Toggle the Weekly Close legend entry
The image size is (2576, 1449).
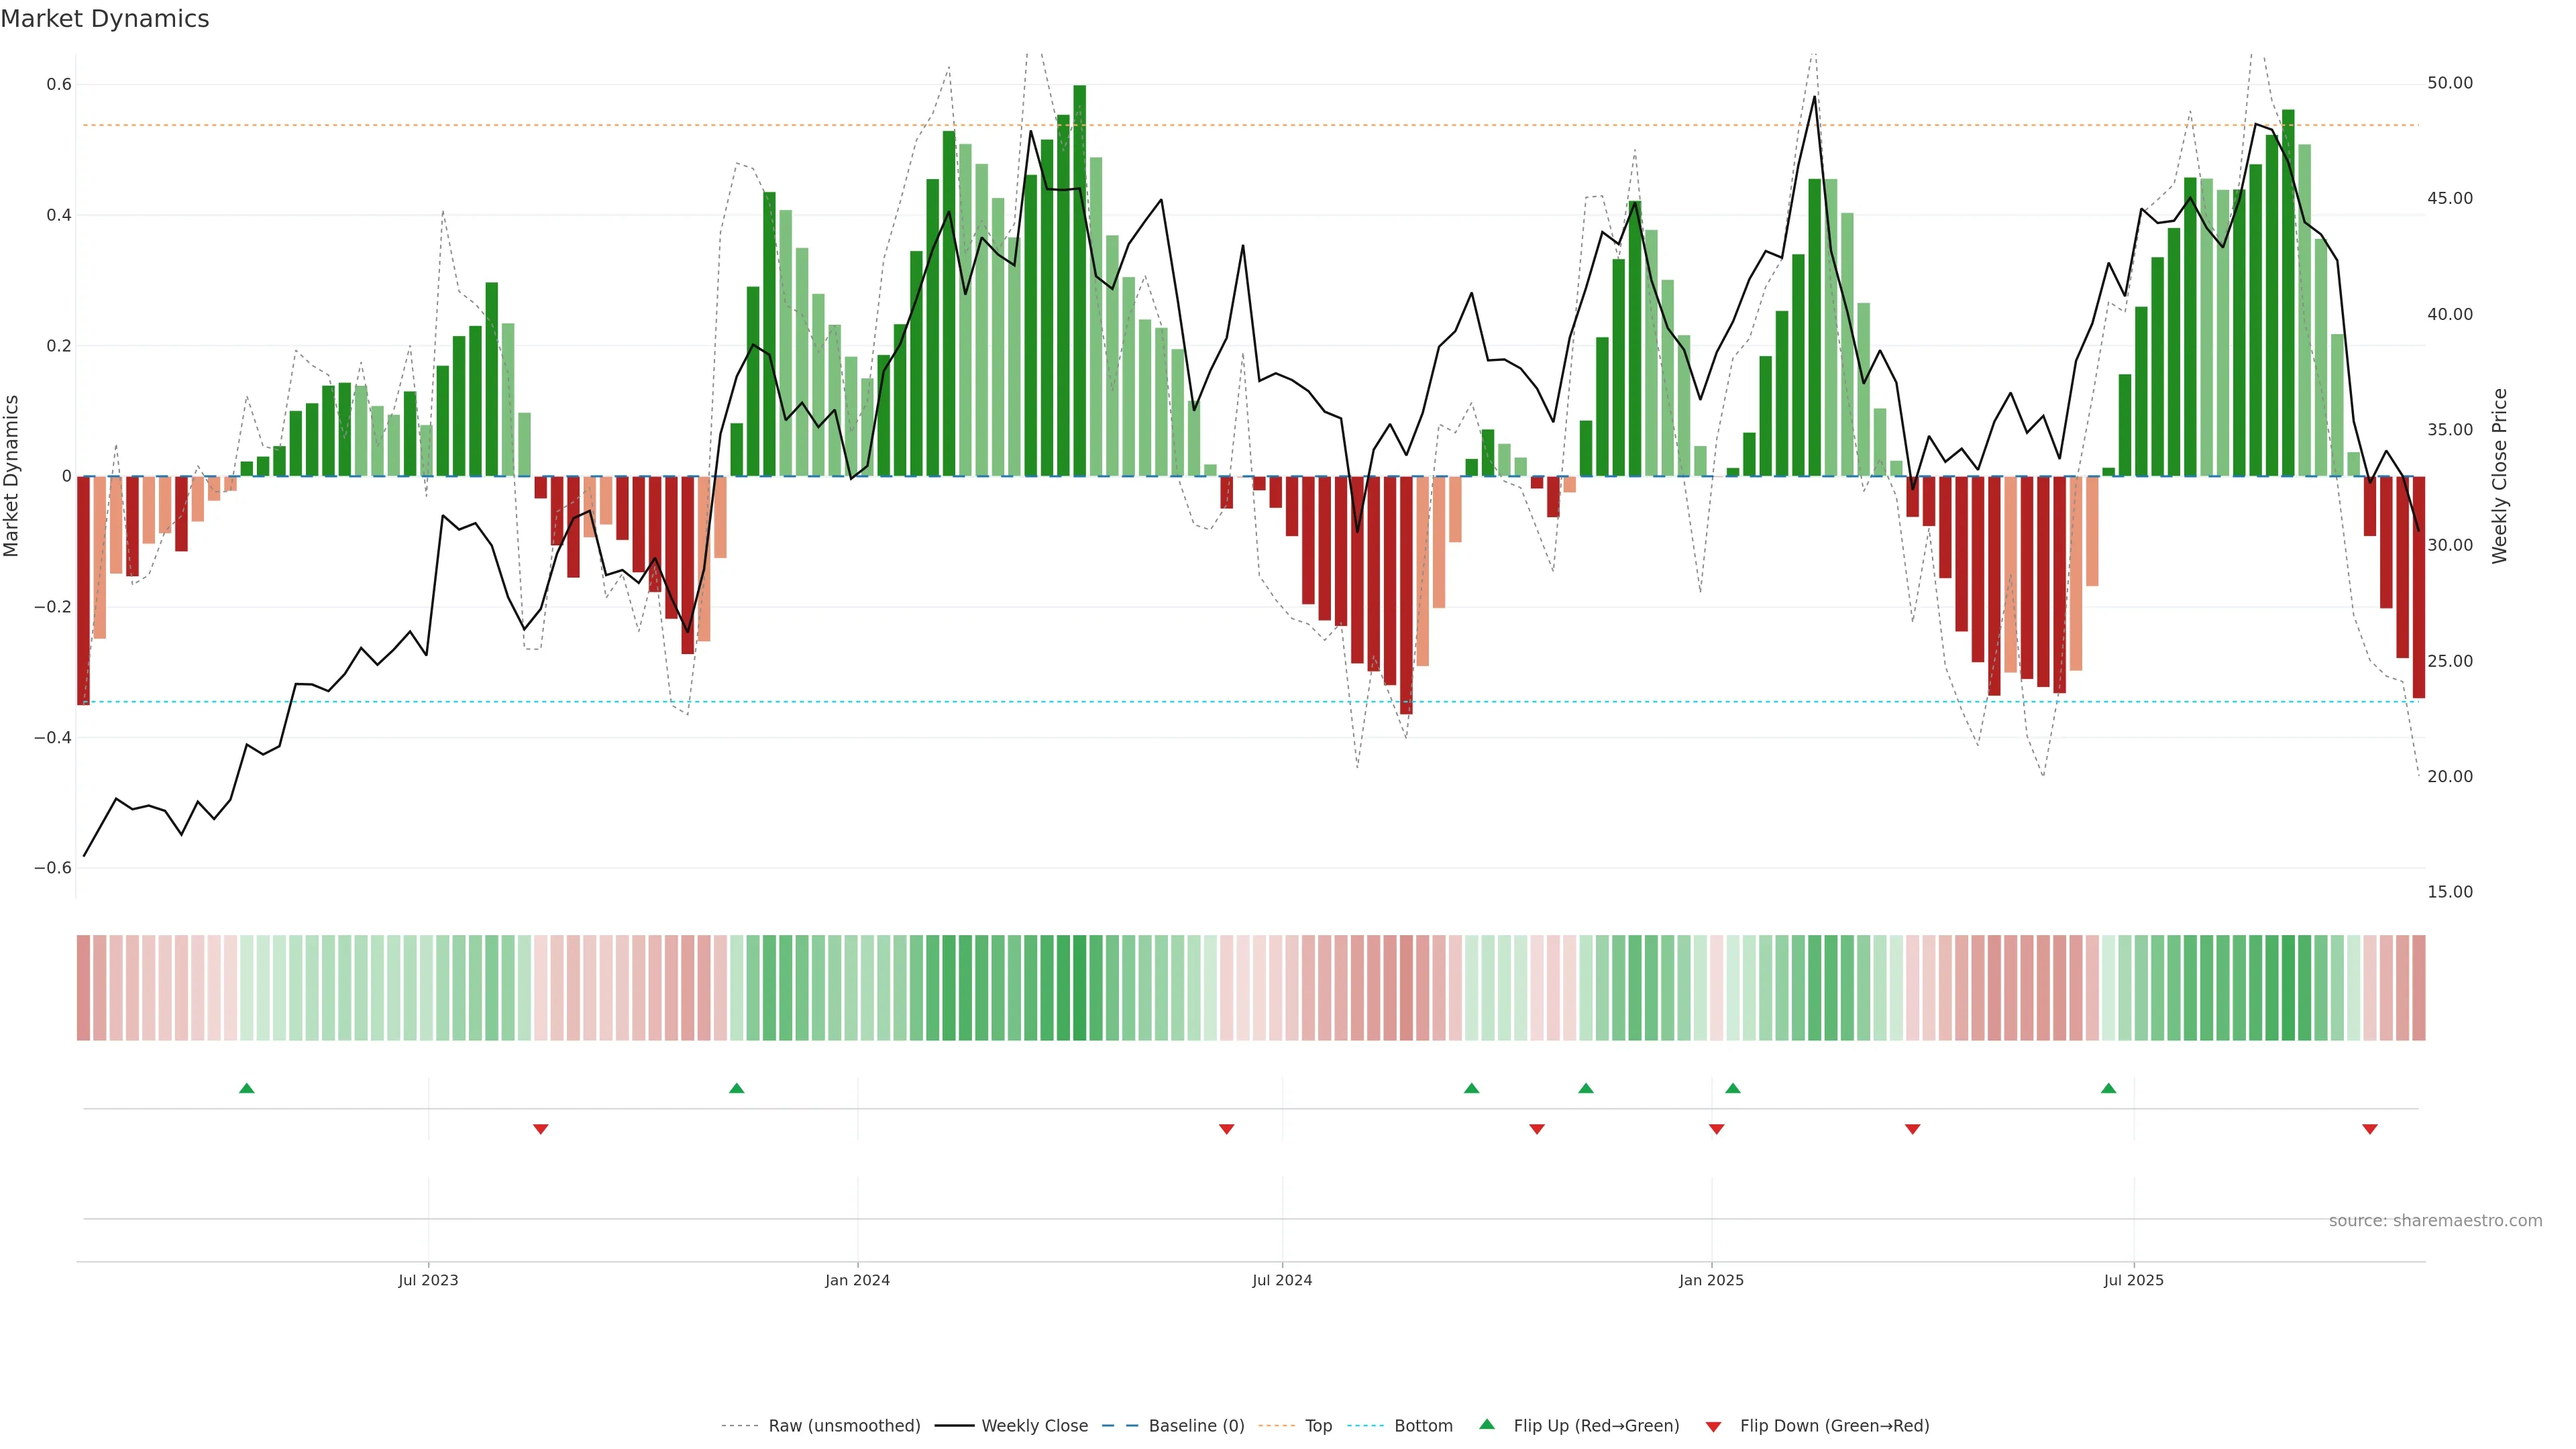[x=1034, y=1426]
